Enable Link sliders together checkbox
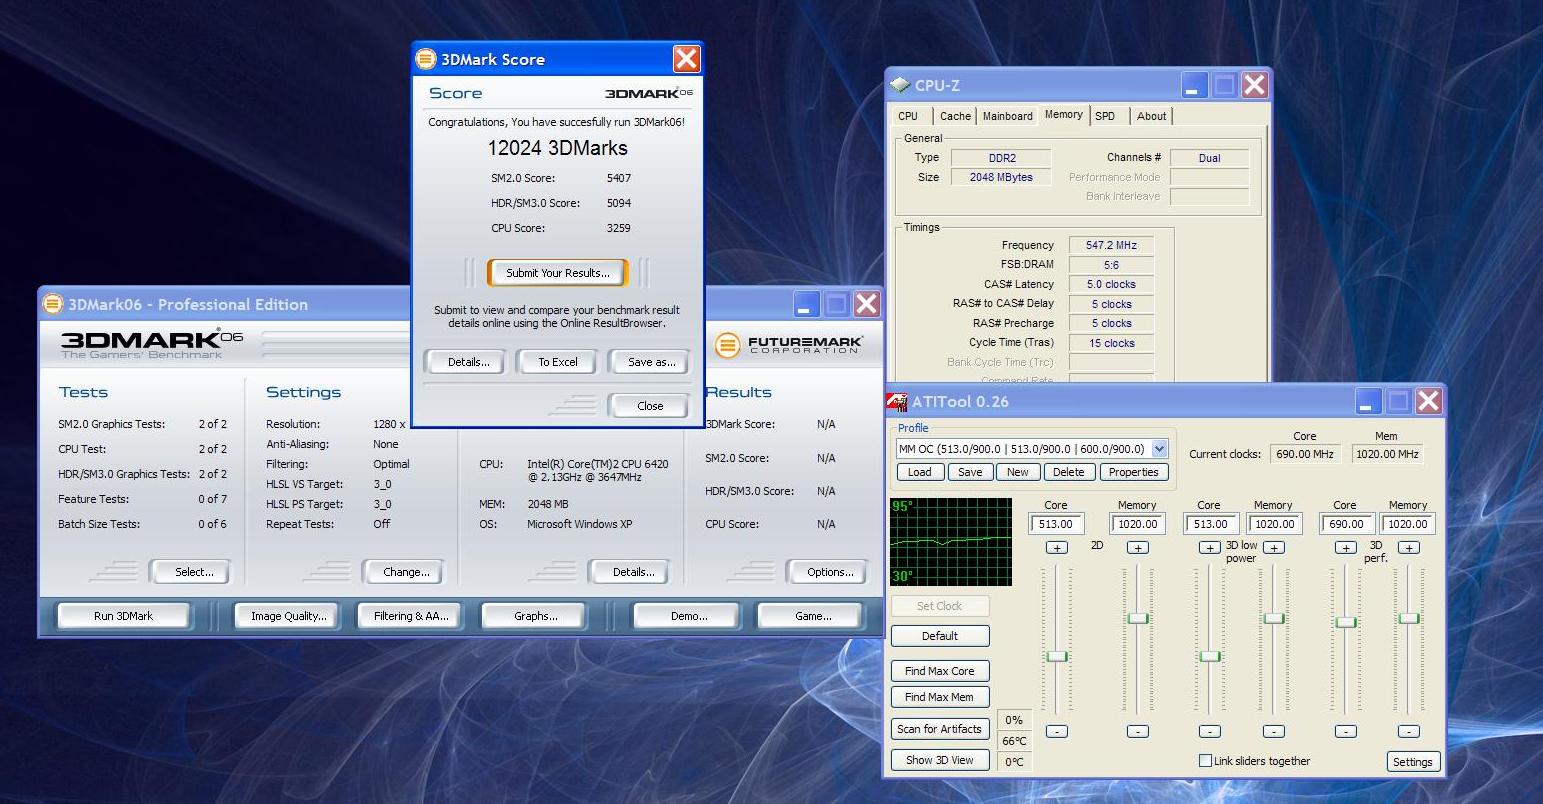1543x804 pixels. (1205, 760)
